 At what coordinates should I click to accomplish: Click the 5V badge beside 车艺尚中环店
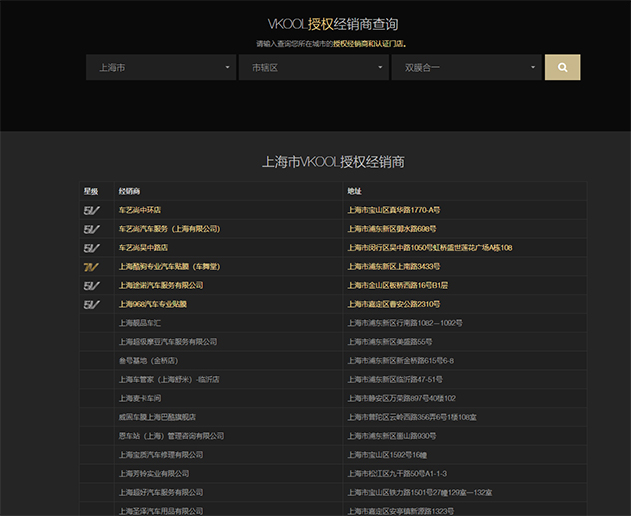coord(91,210)
